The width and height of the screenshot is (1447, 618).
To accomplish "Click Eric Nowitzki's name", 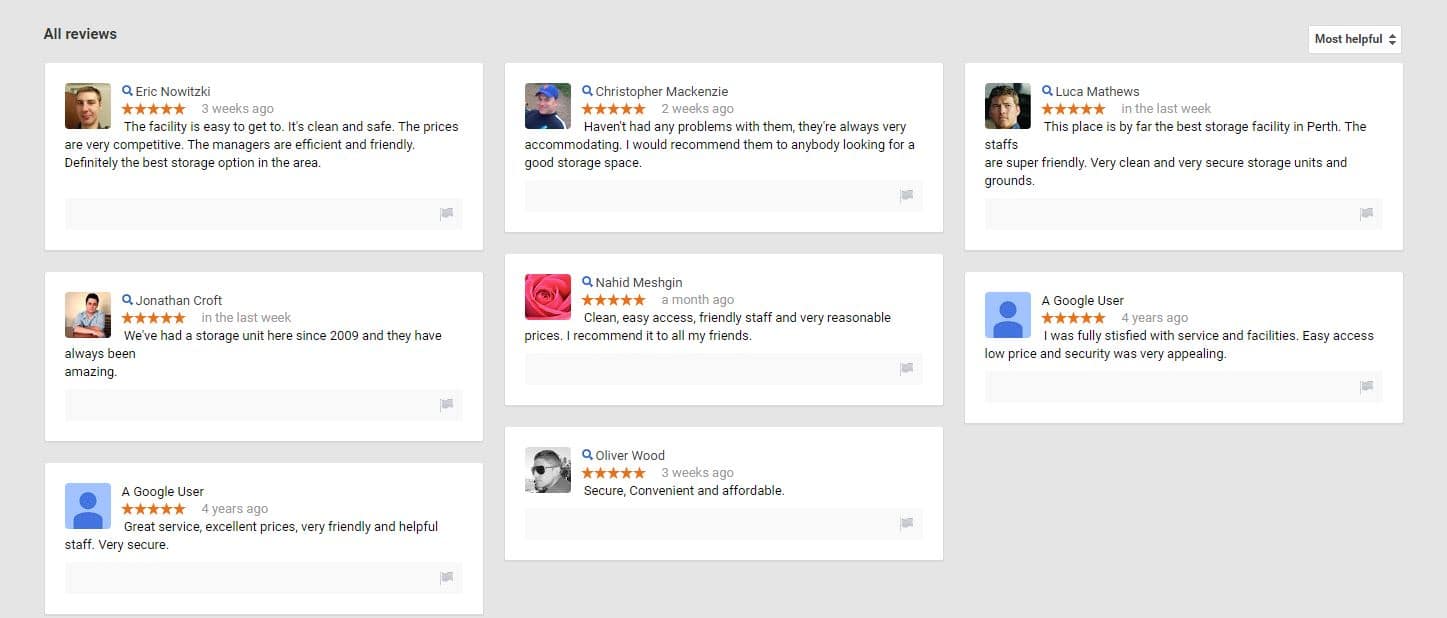I will pos(174,90).
